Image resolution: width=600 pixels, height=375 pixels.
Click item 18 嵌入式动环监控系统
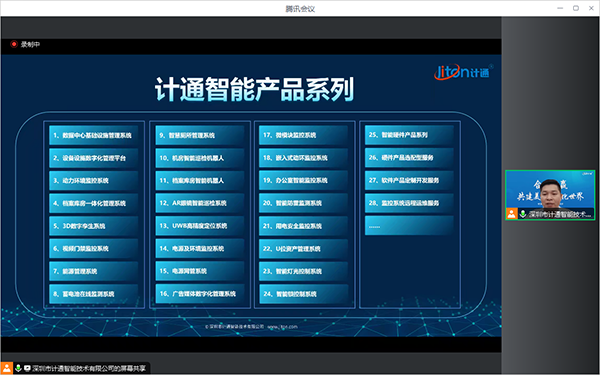[304, 158]
